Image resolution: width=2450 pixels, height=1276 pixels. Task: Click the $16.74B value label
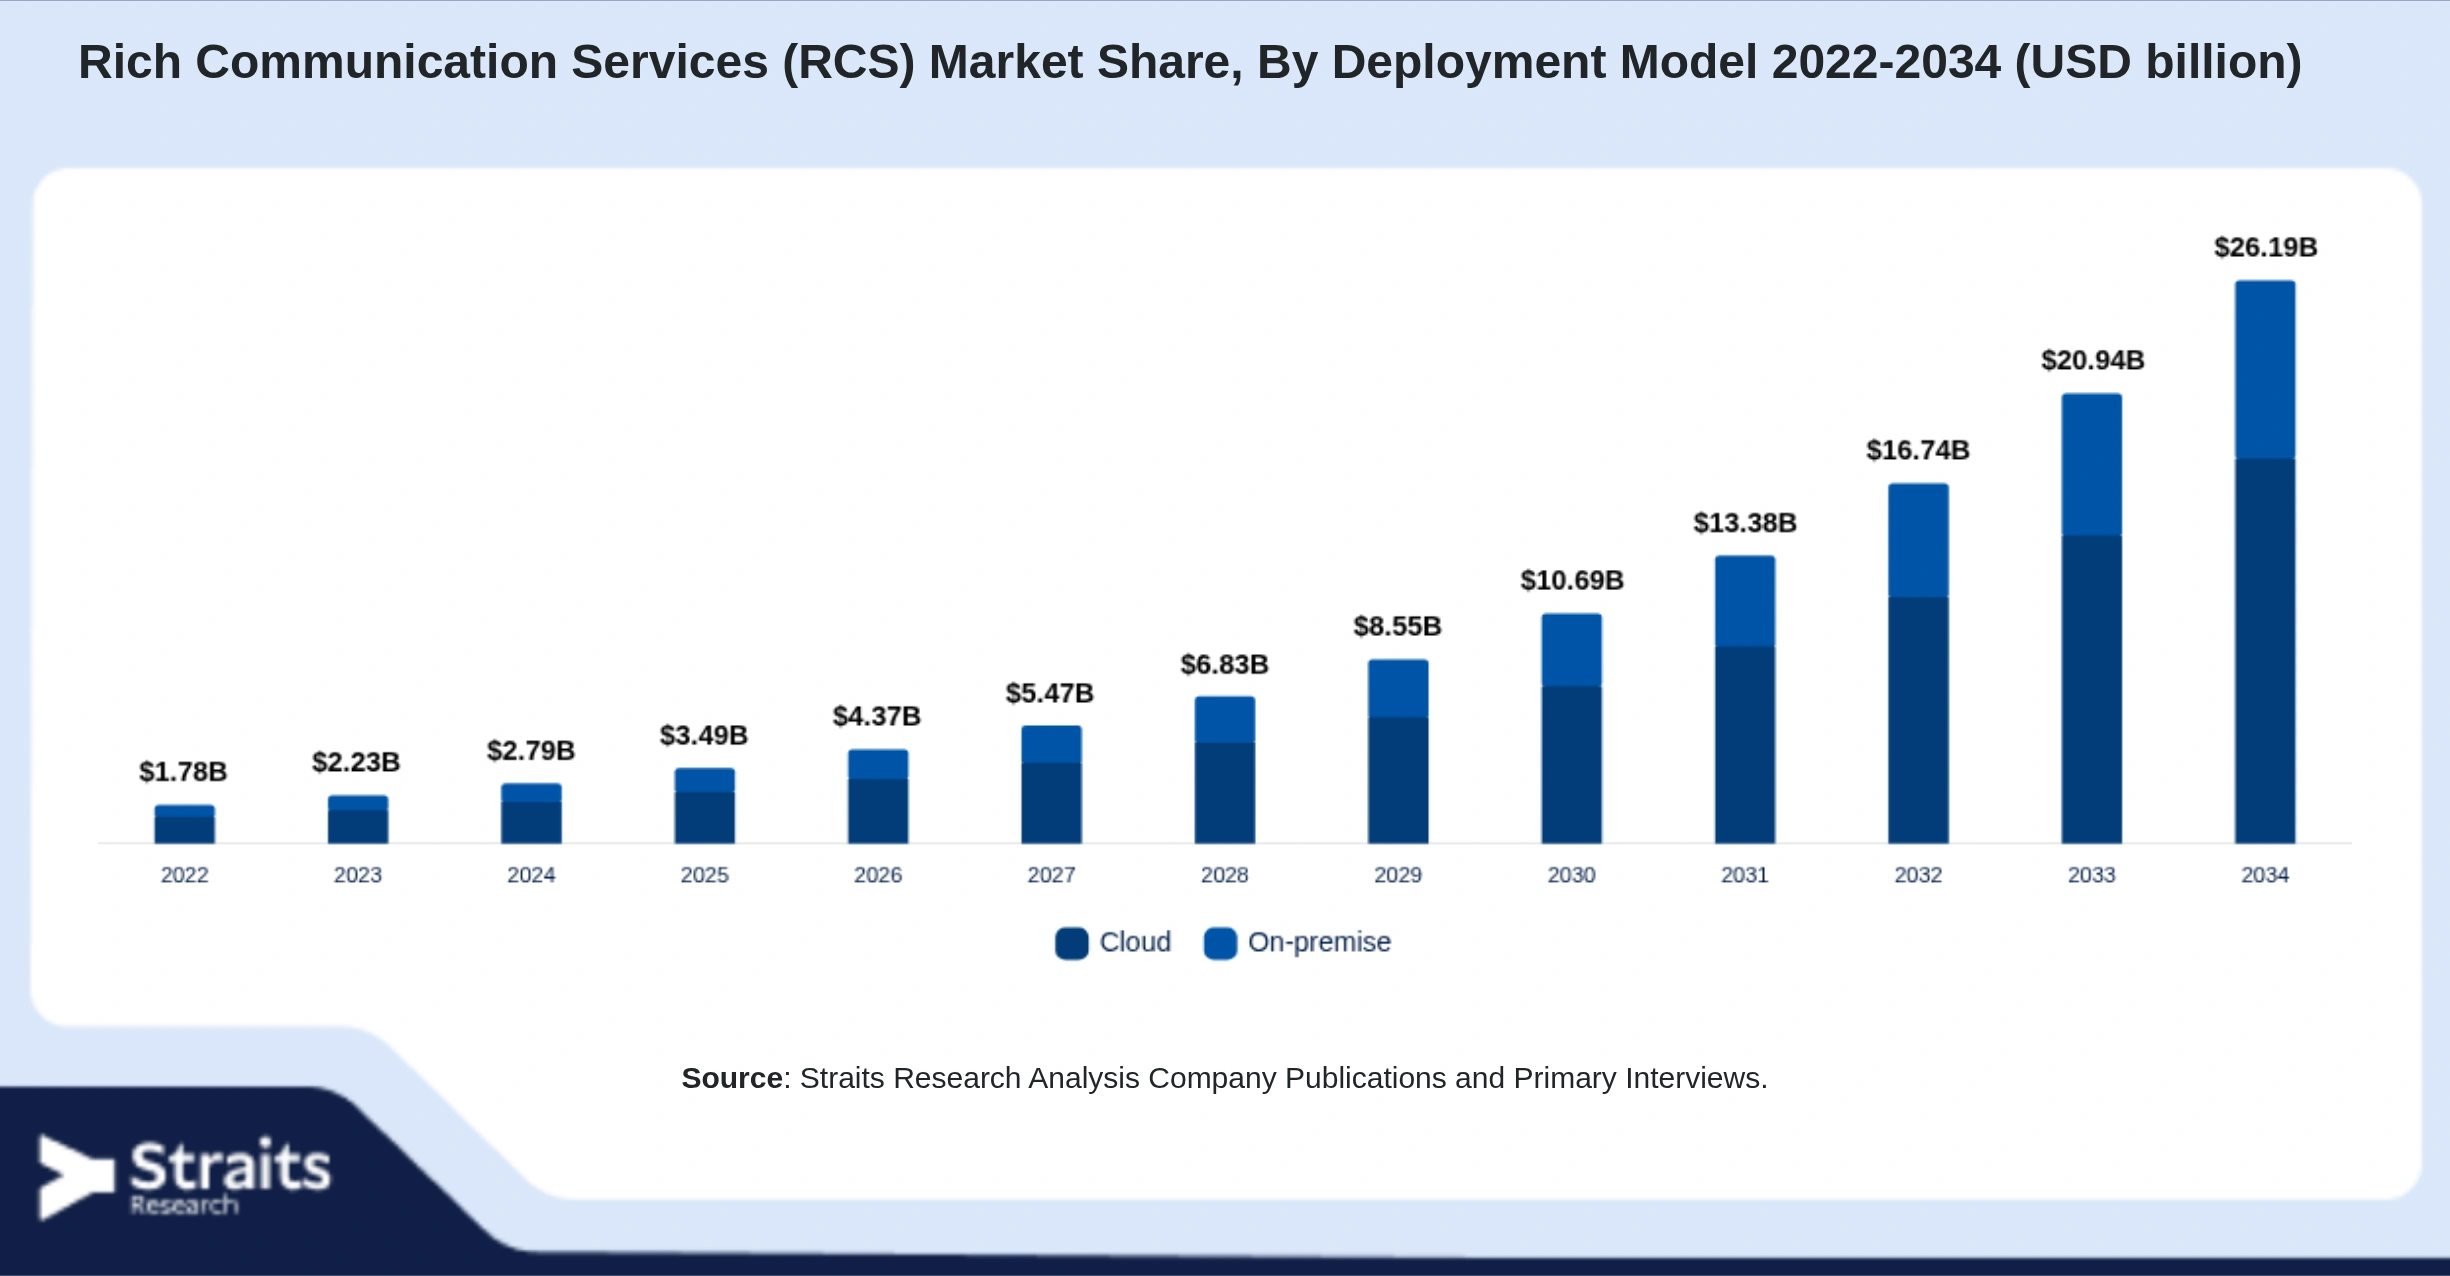[1918, 450]
